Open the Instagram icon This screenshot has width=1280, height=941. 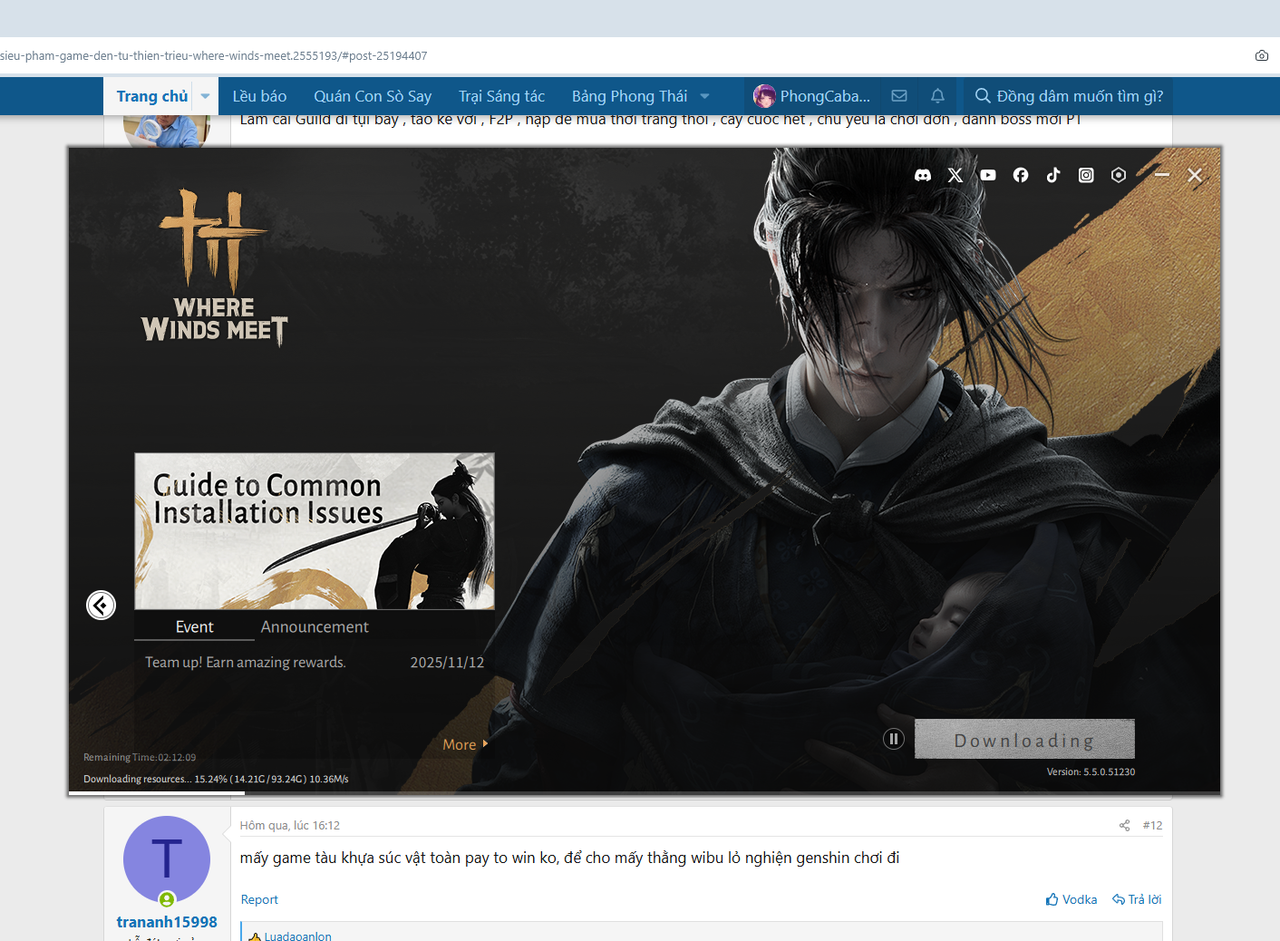1086,174
